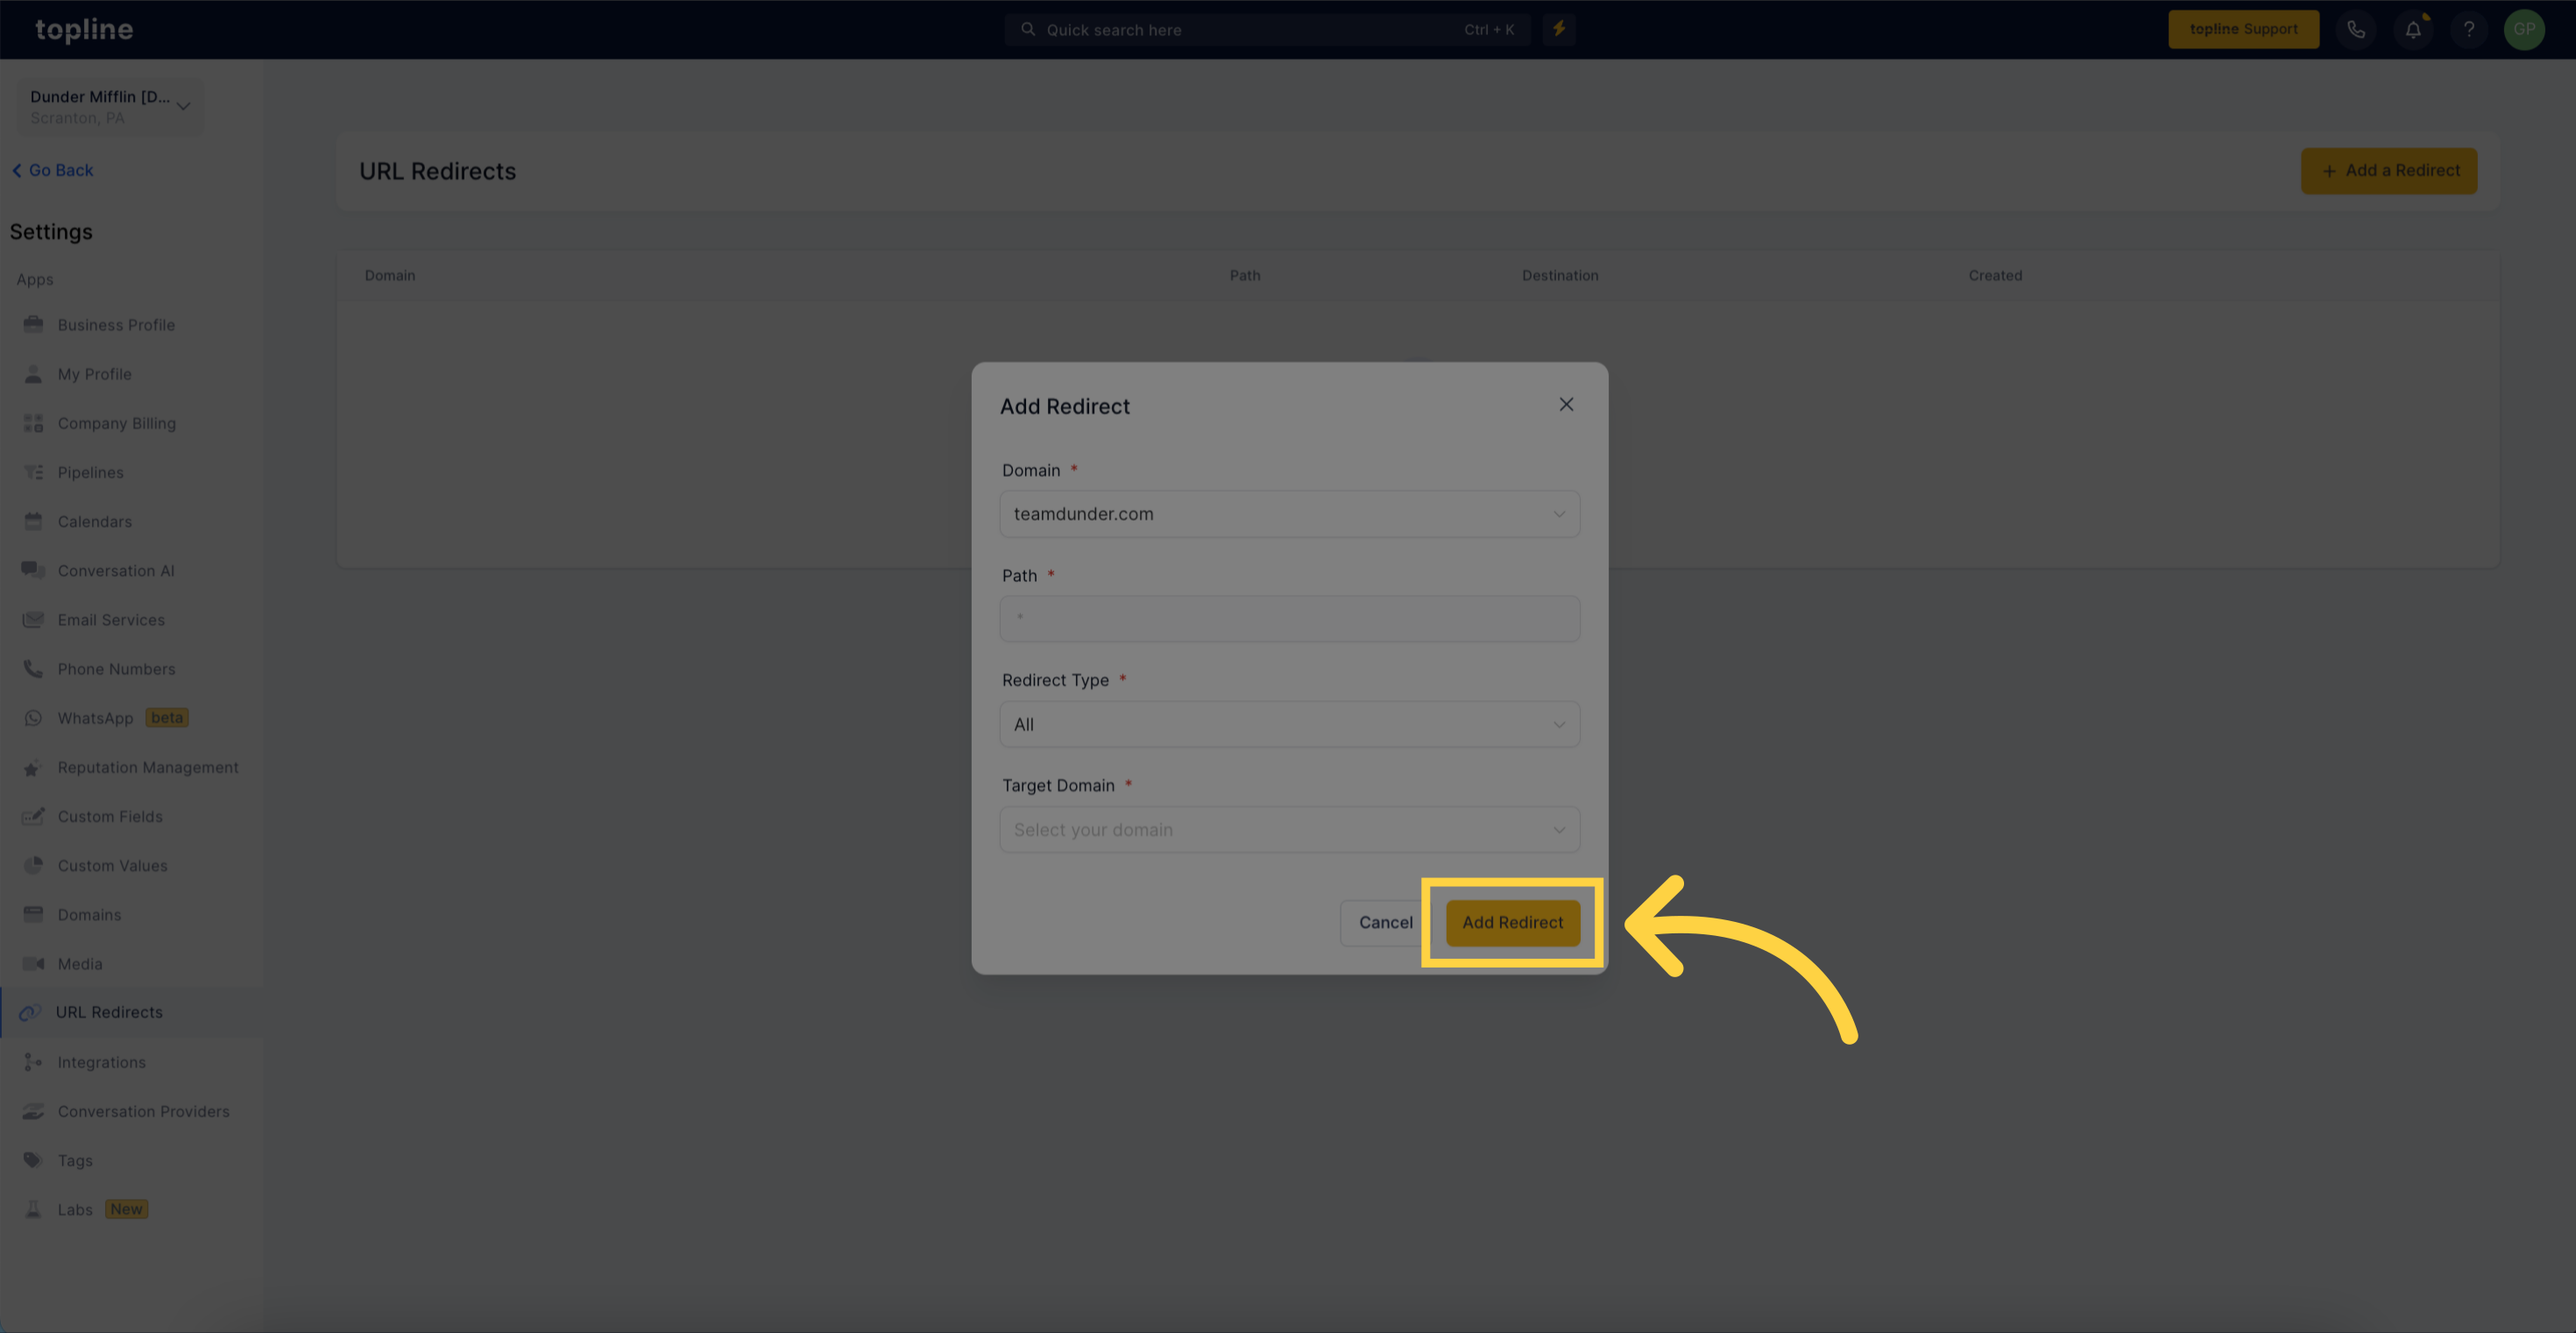The height and width of the screenshot is (1333, 2576).
Task: Click the Custom Values pie icon
Action: (x=33, y=865)
